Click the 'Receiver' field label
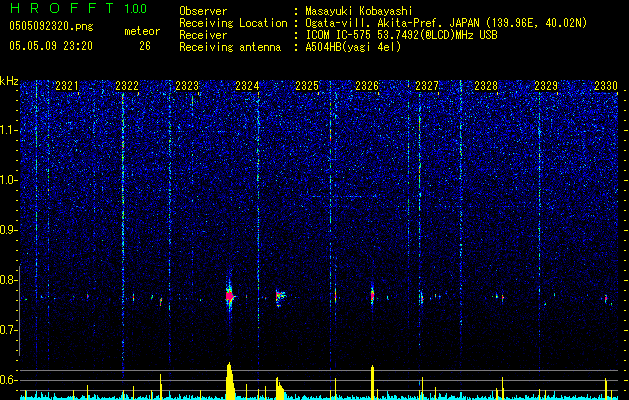The image size is (629, 400). pos(203,35)
